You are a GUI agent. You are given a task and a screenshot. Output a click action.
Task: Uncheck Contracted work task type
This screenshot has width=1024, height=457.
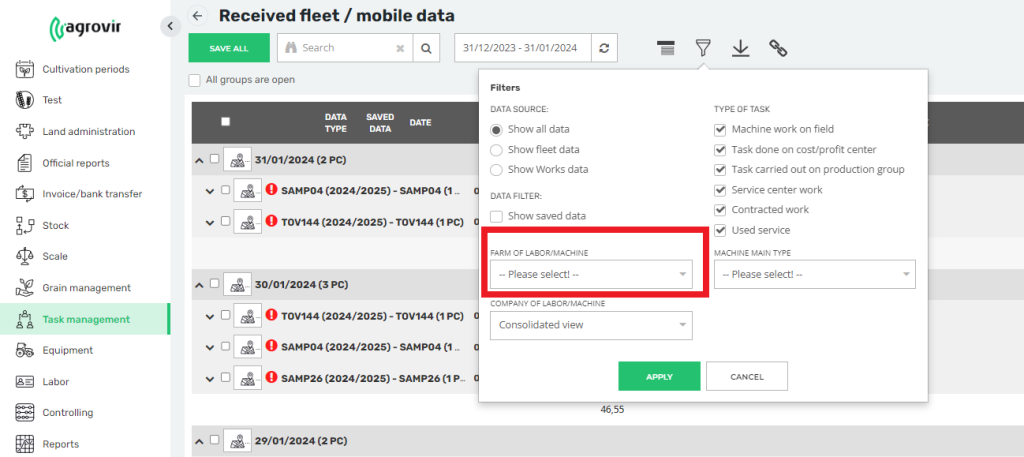720,210
